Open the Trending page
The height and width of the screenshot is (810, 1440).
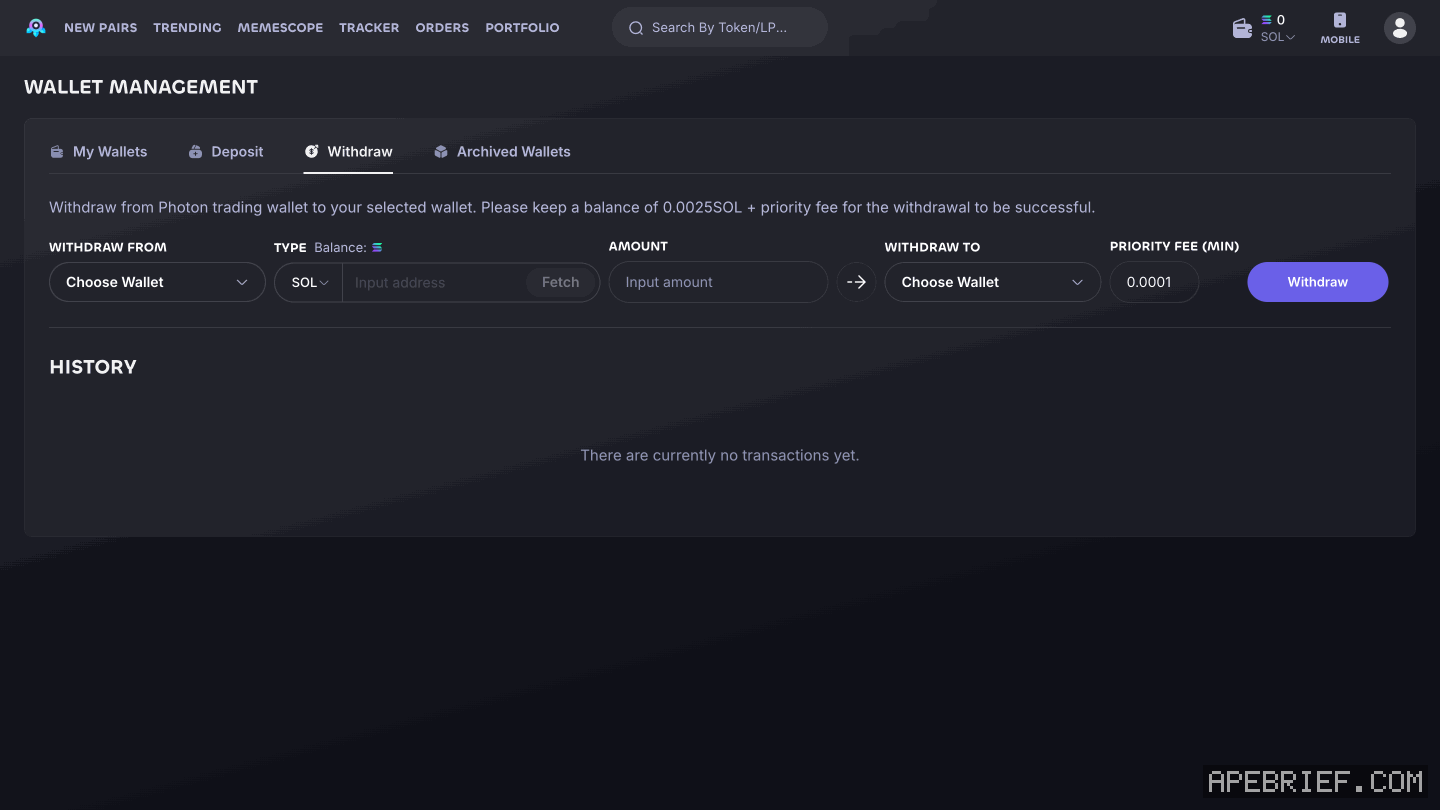click(187, 28)
